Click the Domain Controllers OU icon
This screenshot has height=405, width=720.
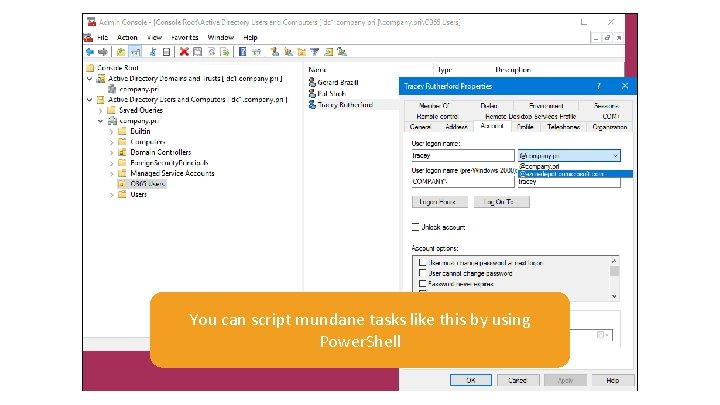(122, 152)
